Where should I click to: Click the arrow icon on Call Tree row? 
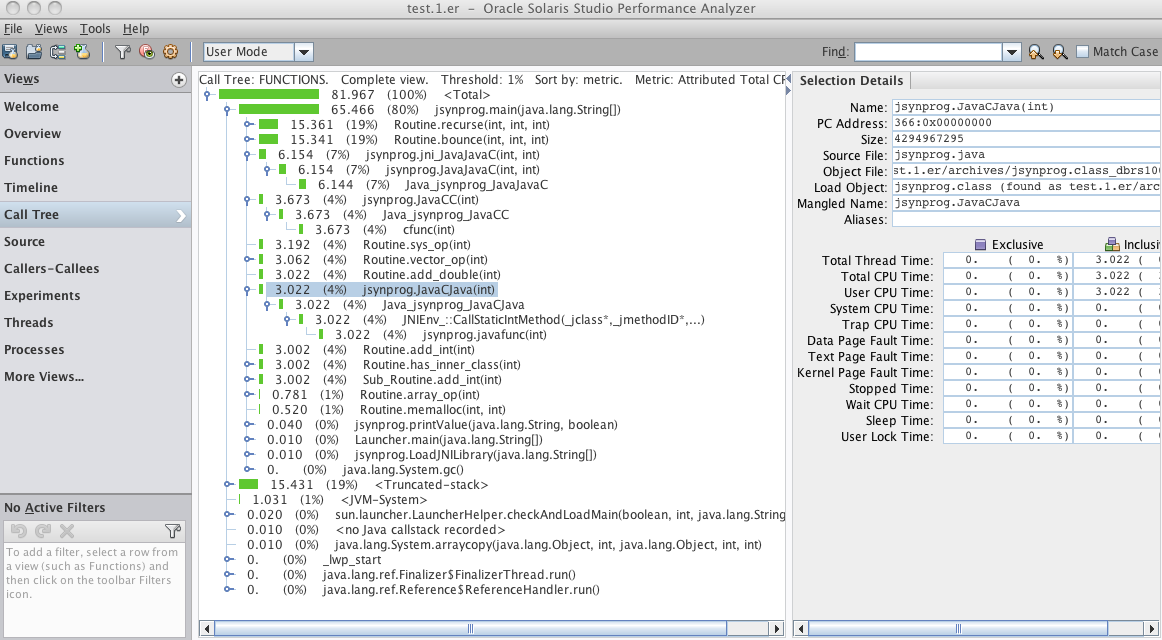181,216
